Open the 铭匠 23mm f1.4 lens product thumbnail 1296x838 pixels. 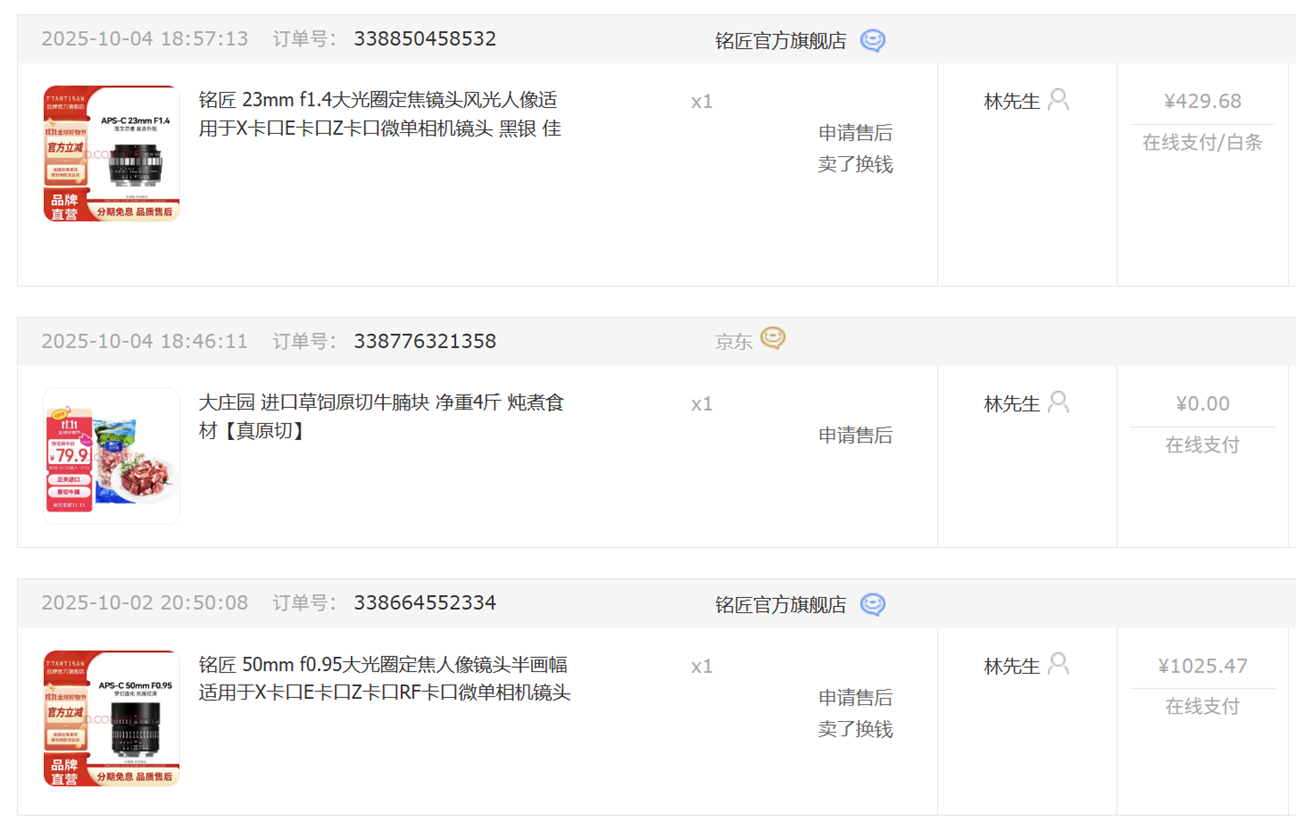[111, 153]
